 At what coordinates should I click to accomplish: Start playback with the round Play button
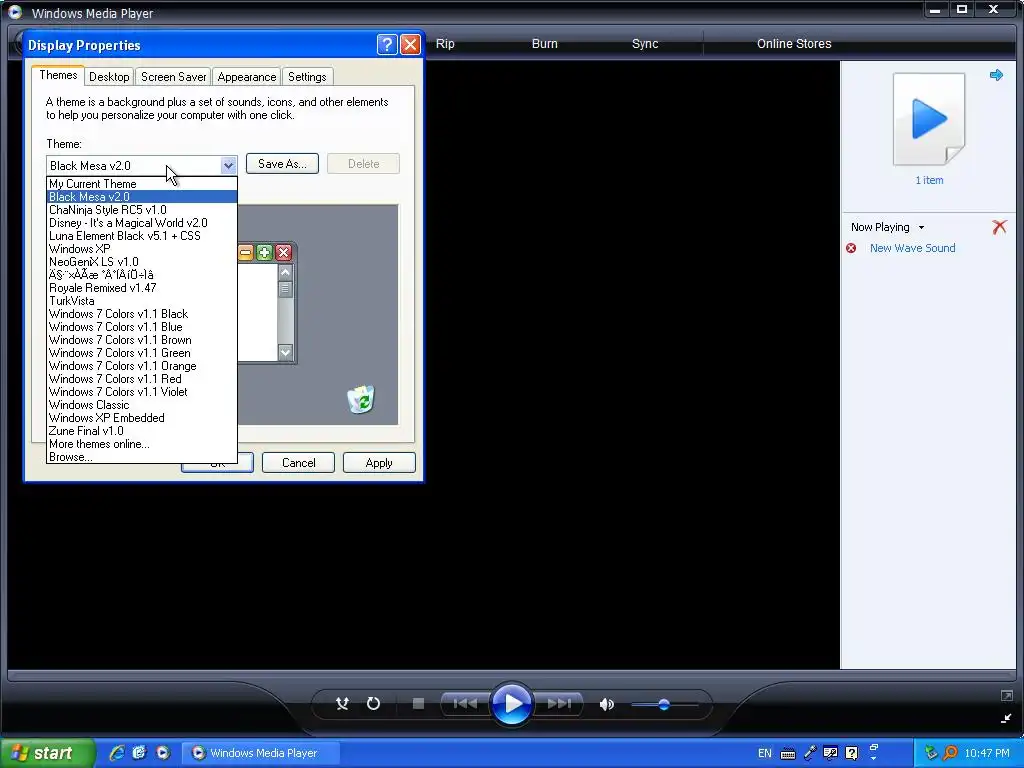point(511,703)
